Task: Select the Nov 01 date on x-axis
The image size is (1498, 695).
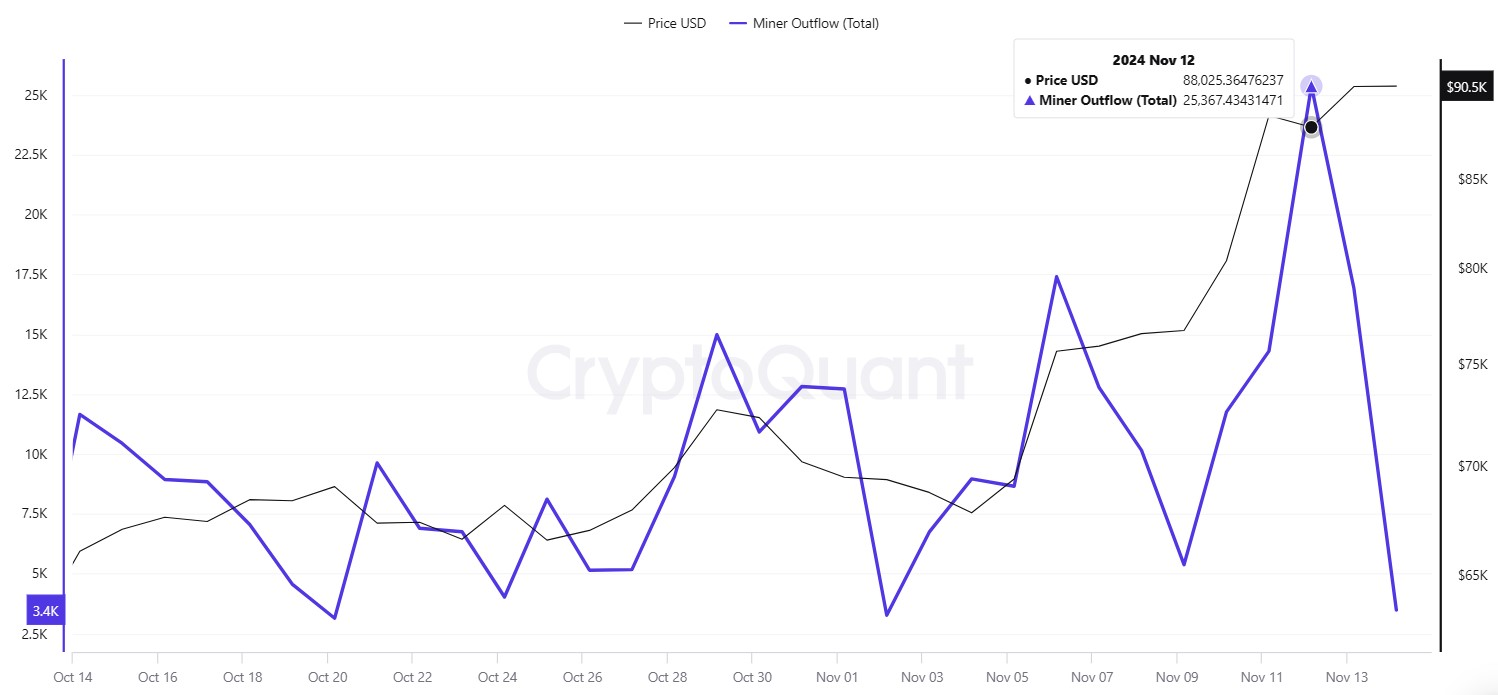Action: point(837,677)
